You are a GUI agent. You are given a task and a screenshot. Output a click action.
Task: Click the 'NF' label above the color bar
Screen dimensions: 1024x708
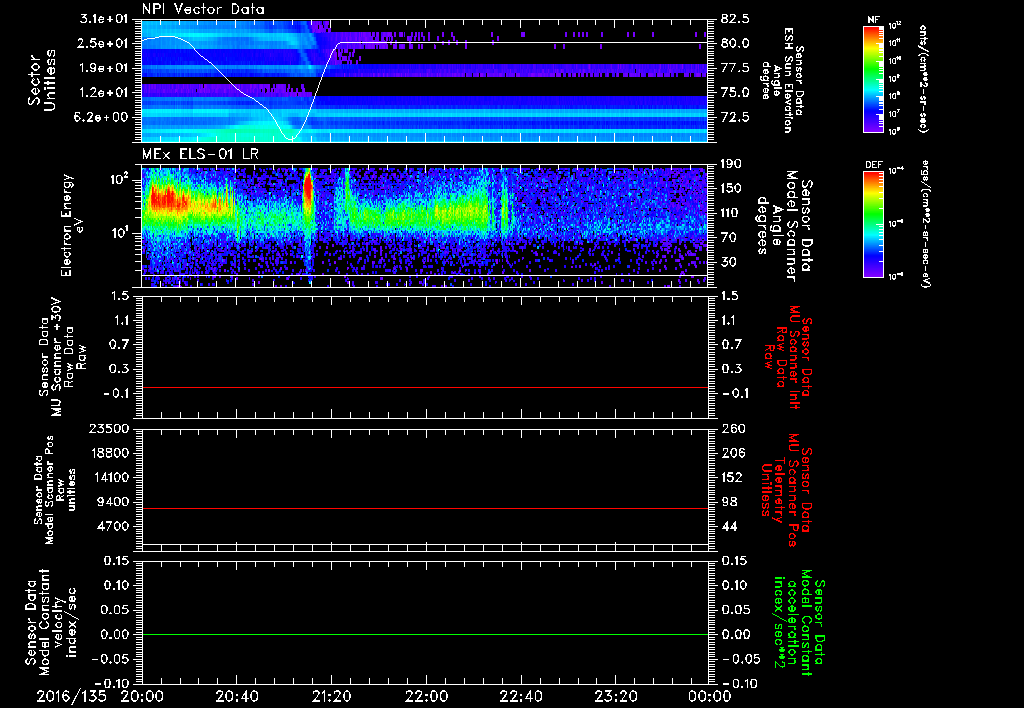coord(873,20)
